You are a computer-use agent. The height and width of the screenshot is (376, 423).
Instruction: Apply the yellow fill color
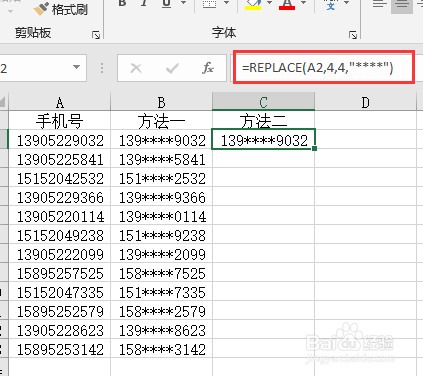click(x=253, y=4)
